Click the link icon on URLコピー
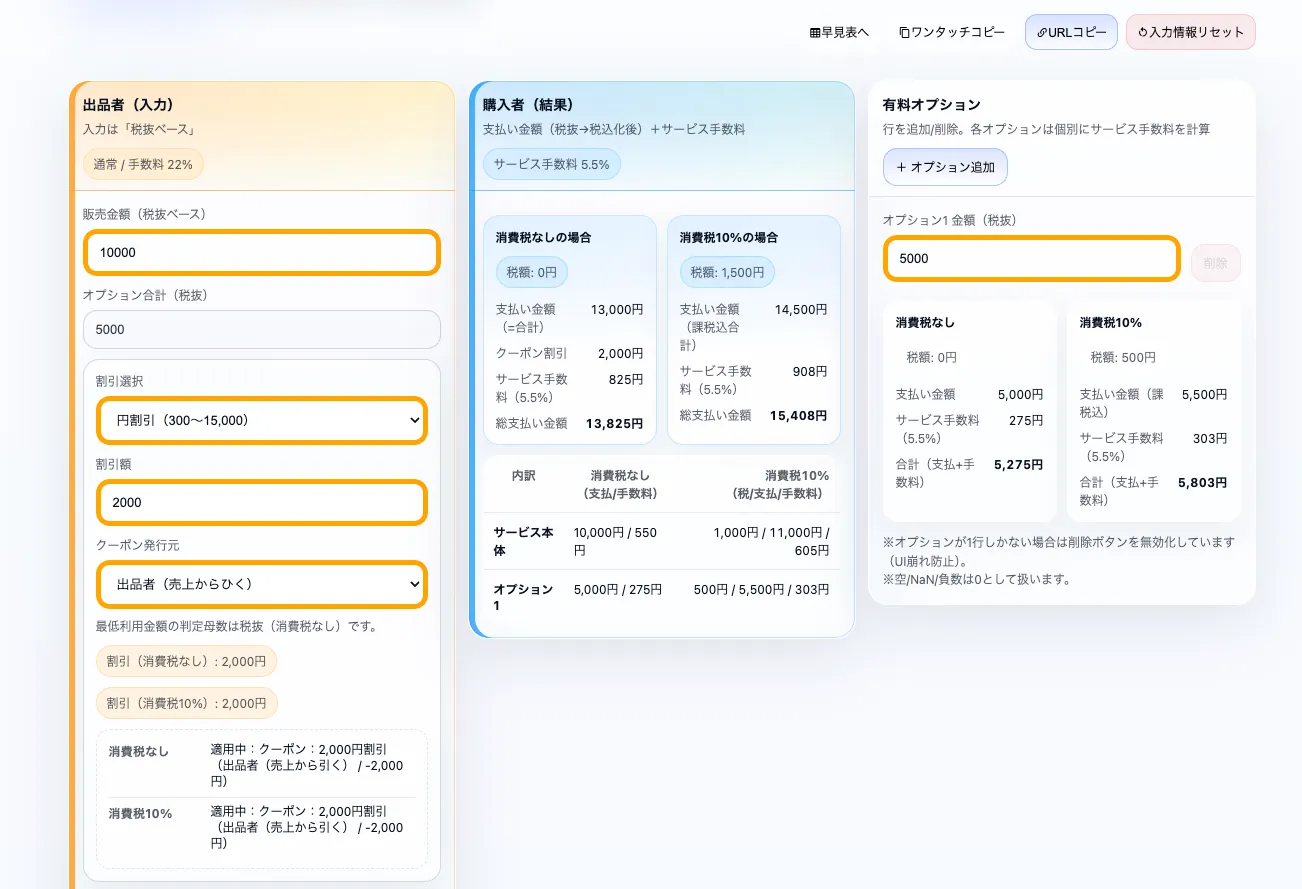The width and height of the screenshot is (1302, 889). click(x=1042, y=32)
